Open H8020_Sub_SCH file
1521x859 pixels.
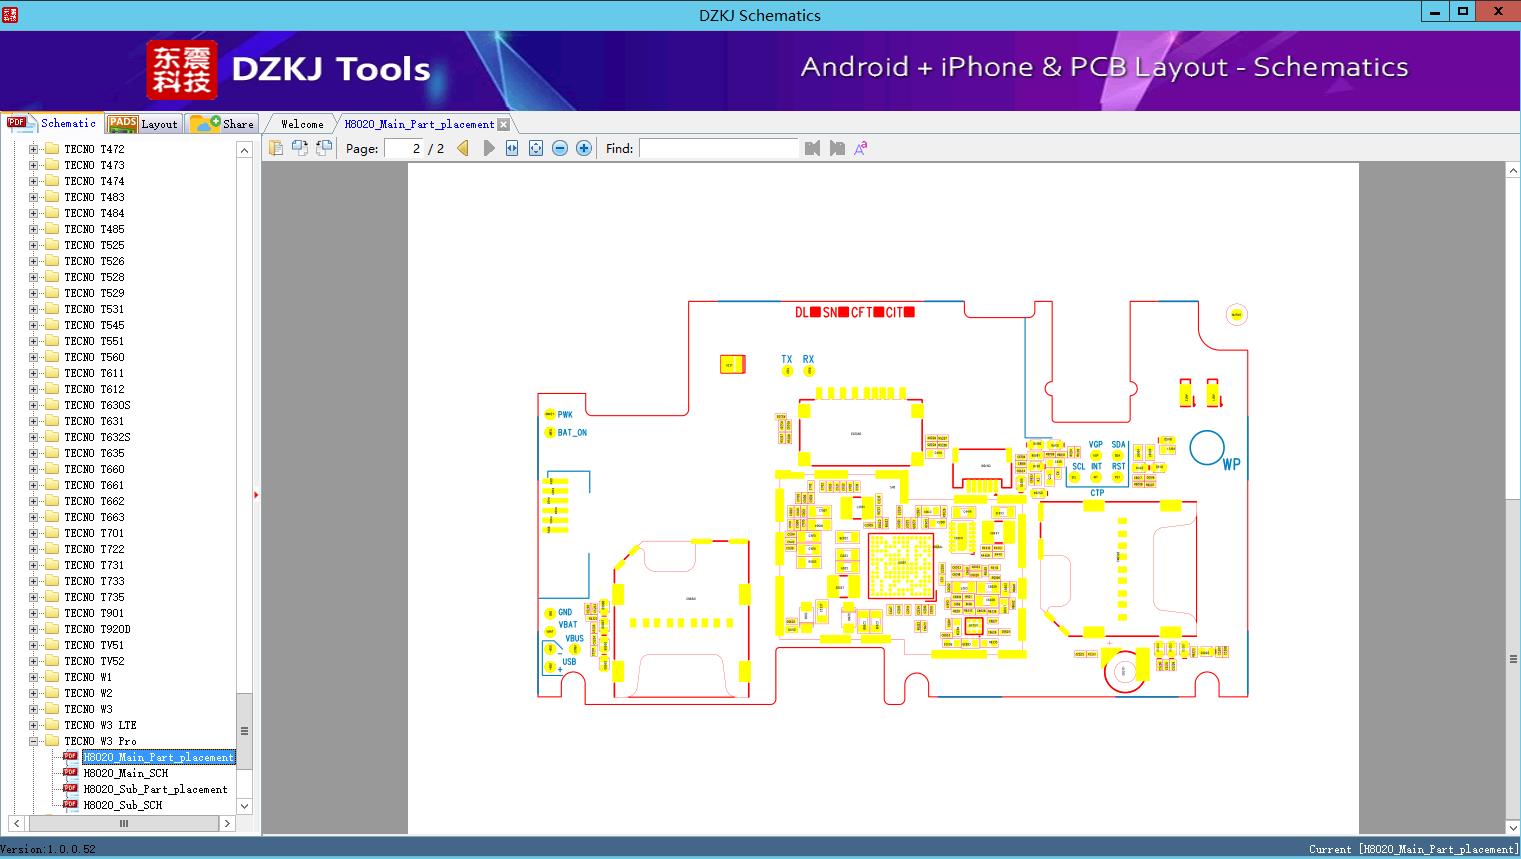tap(123, 805)
